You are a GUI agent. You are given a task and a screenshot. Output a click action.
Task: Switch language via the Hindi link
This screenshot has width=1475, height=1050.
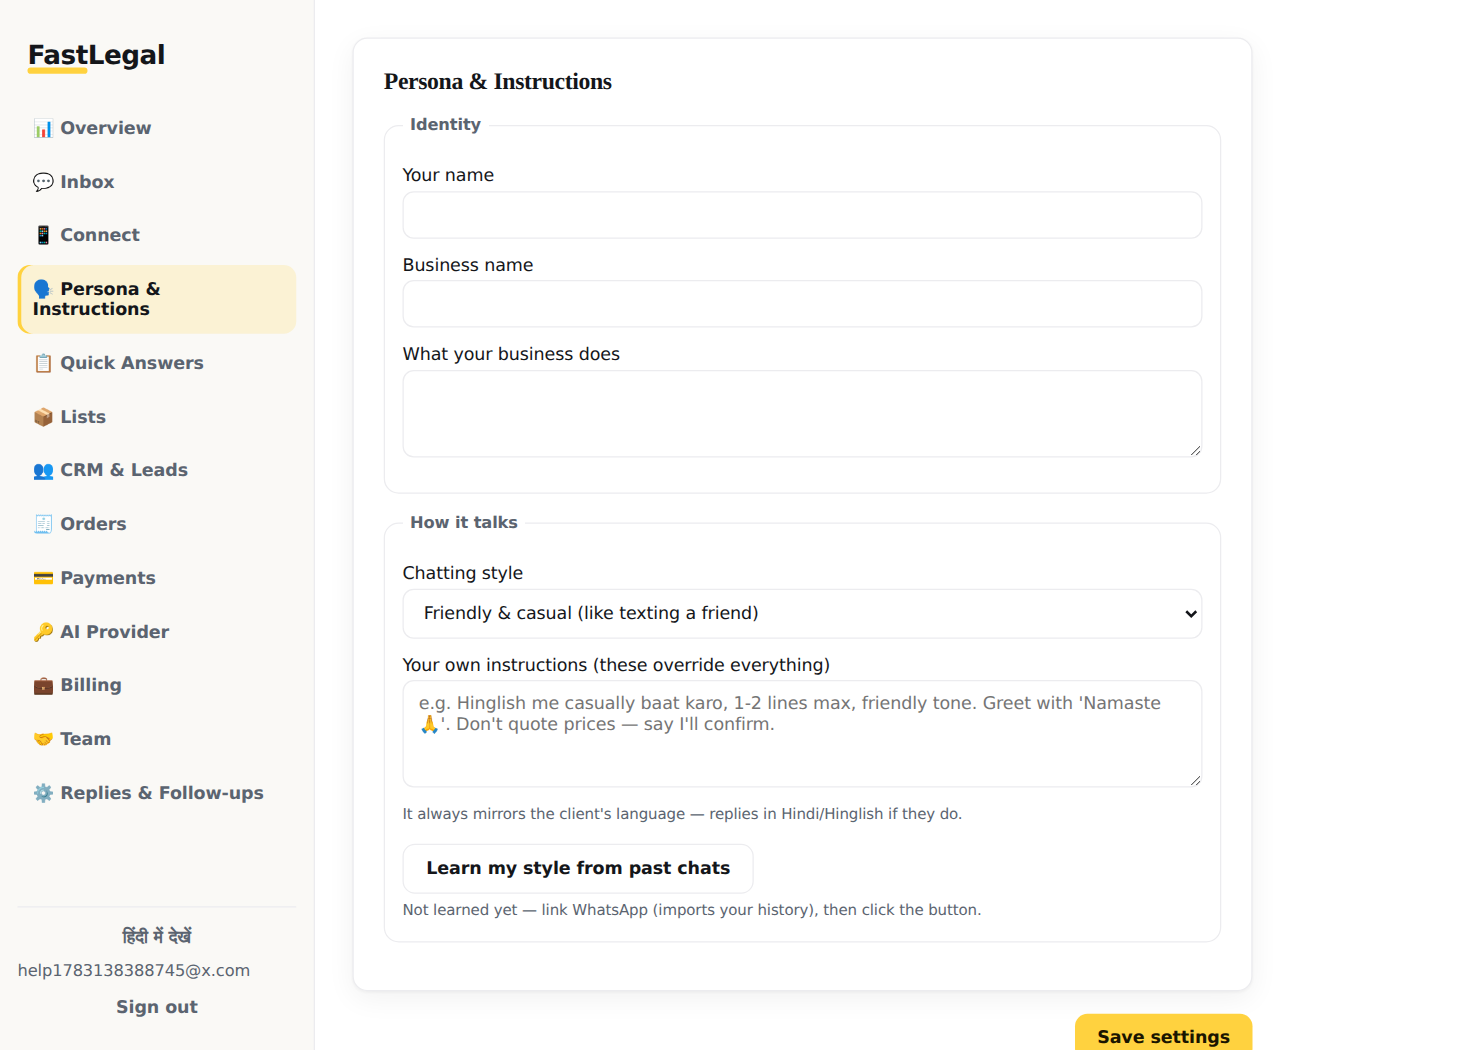pos(157,936)
